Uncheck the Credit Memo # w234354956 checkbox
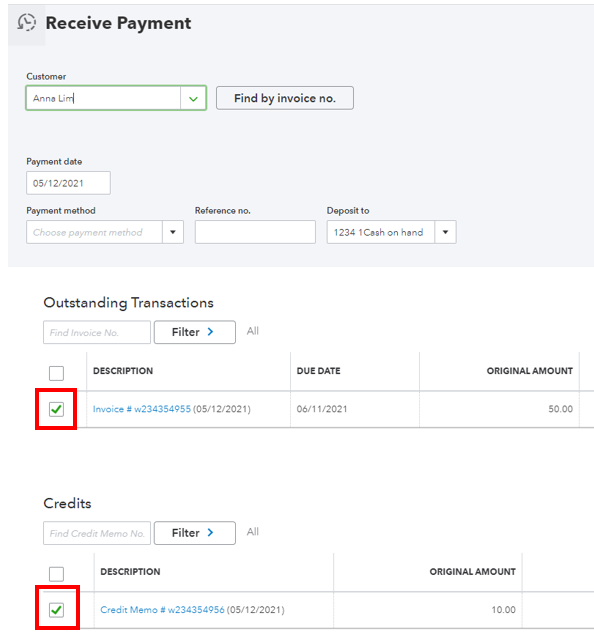This screenshot has width=594, height=642. [56, 610]
